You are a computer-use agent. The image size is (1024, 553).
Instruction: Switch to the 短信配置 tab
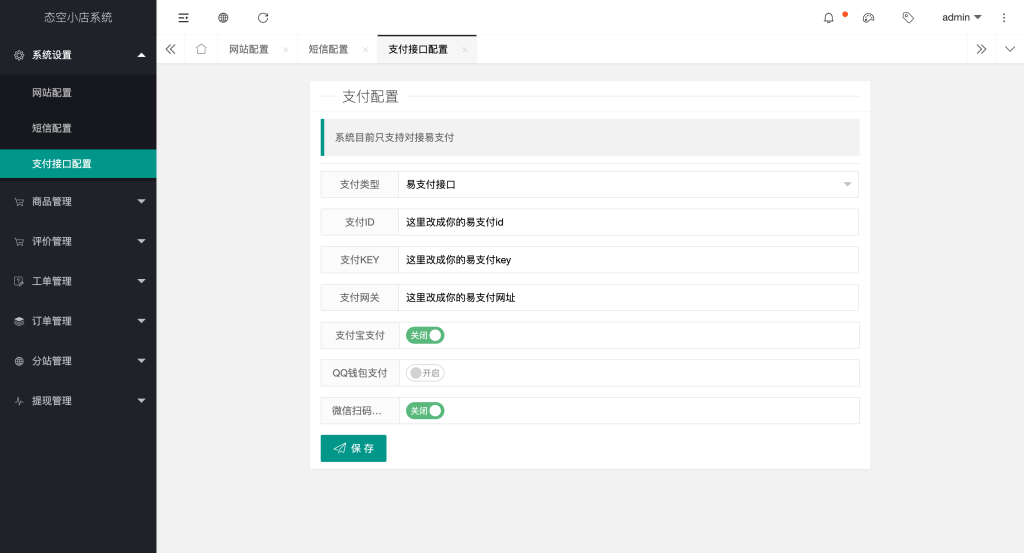pos(328,50)
